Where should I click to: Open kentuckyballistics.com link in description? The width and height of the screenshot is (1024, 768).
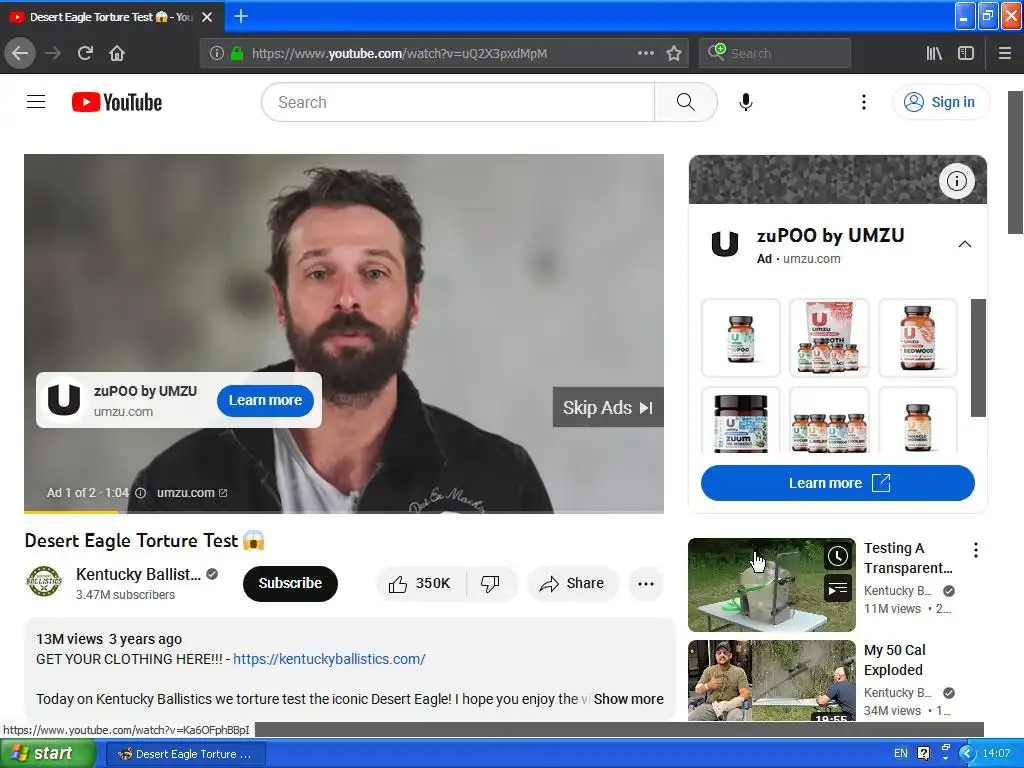[x=329, y=659]
